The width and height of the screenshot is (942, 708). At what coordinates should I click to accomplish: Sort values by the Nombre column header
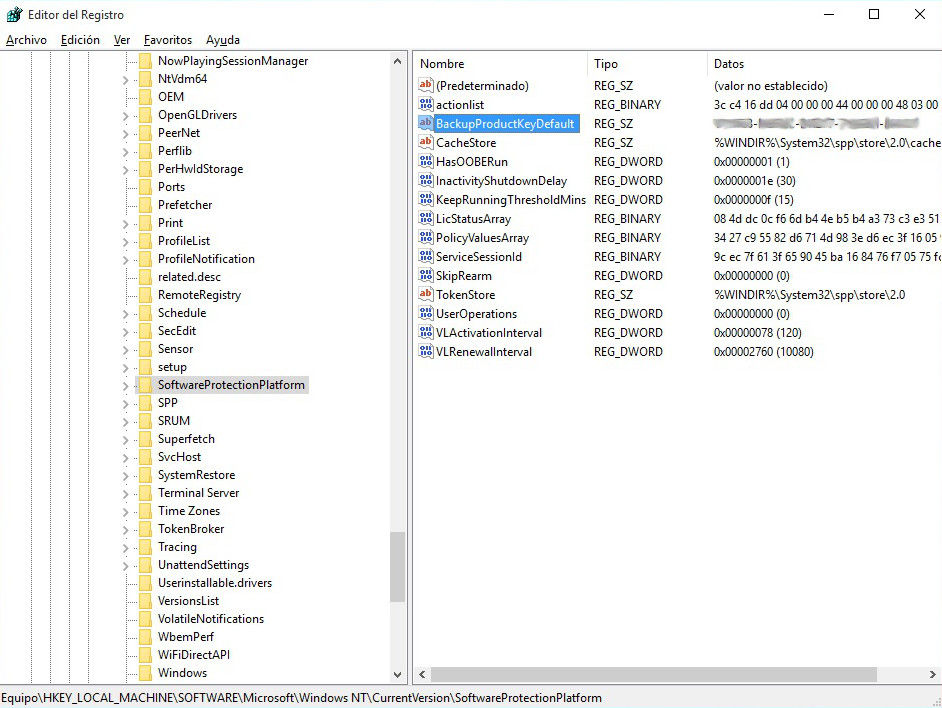tap(500, 64)
